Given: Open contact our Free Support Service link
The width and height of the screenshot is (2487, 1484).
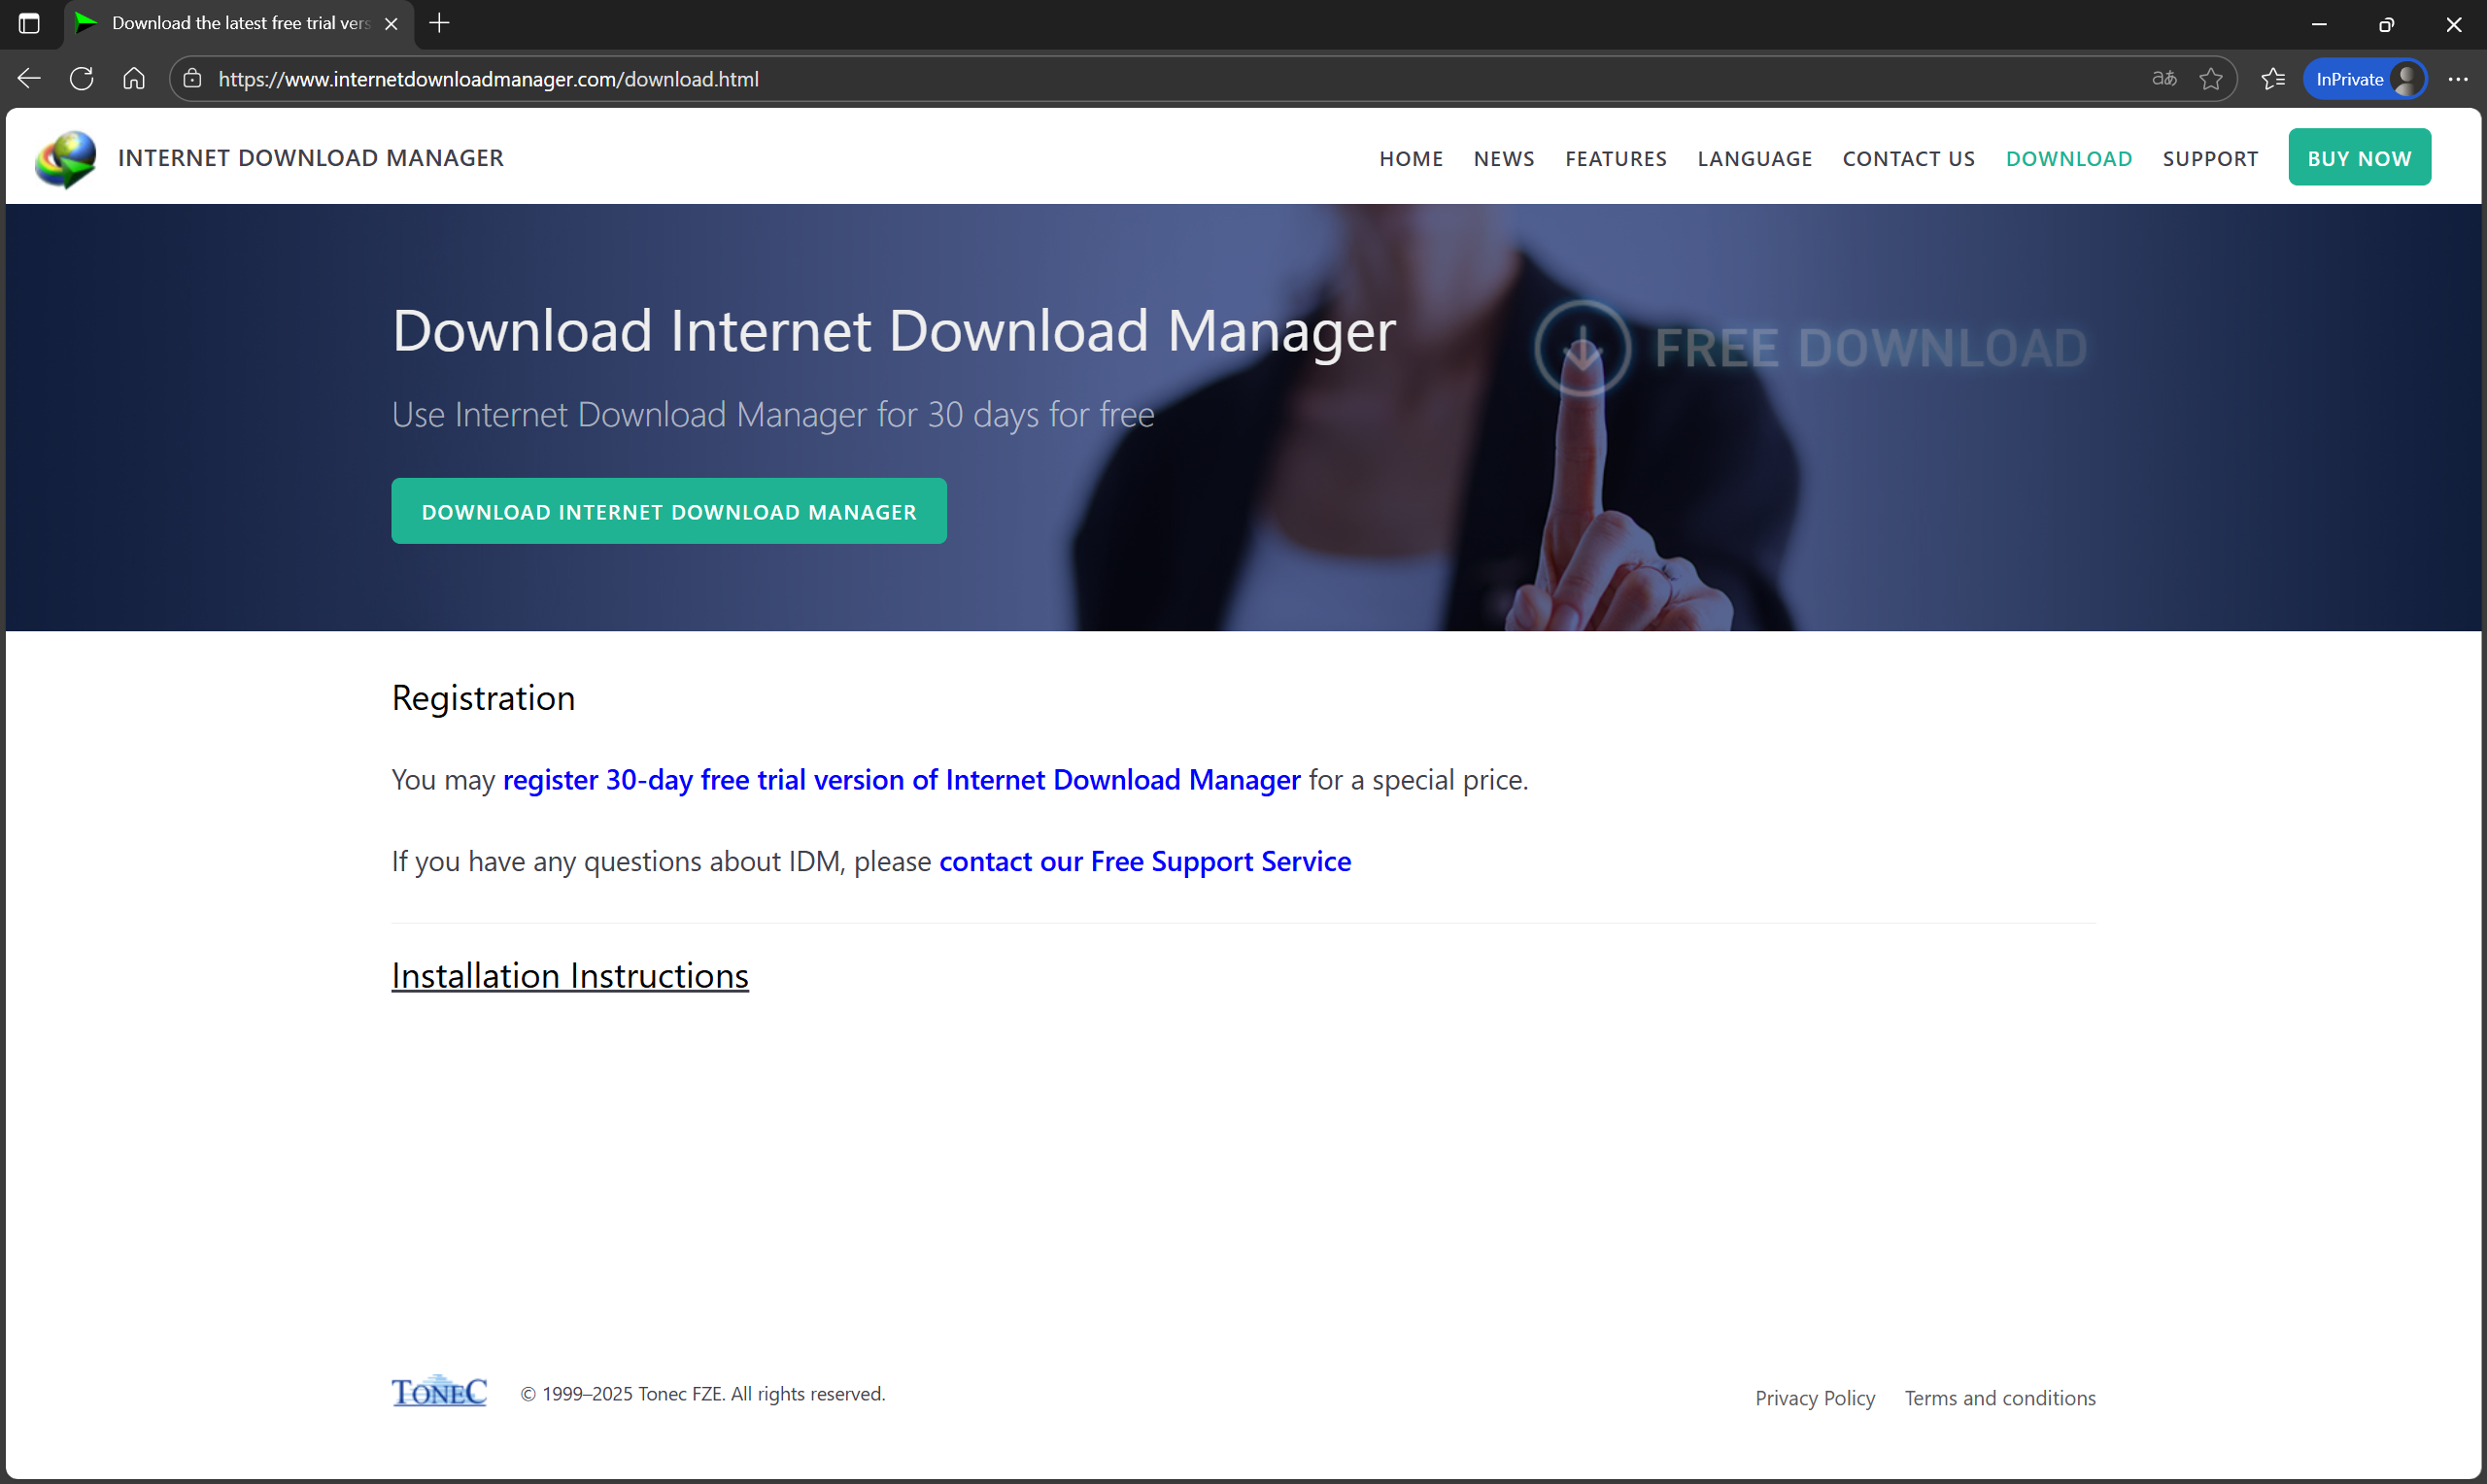Looking at the screenshot, I should click(x=1144, y=861).
